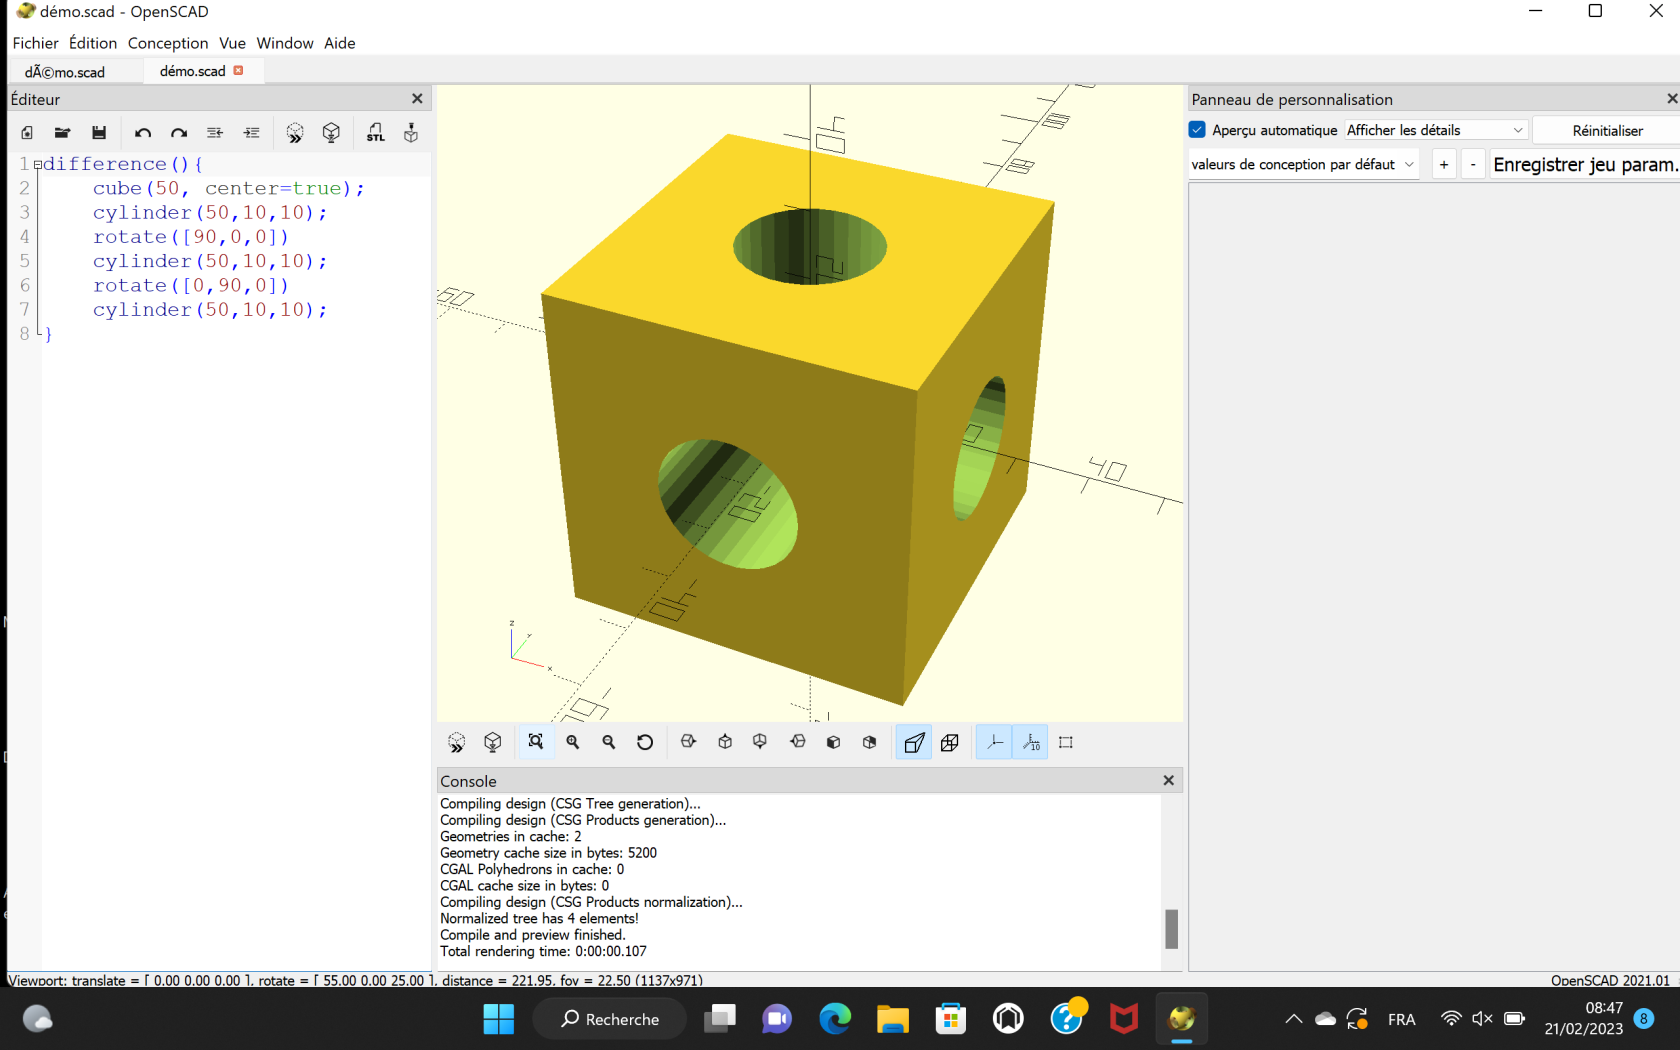Screen dimensions: 1680x1050
Task: Click the plus button to add parameter set
Action: coord(1444,164)
